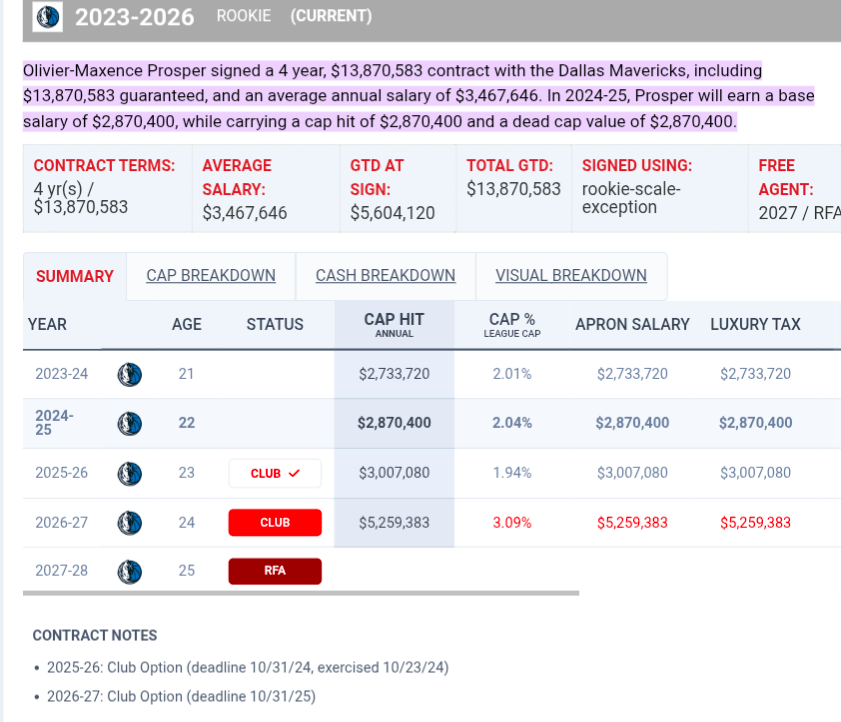Click the 2024-25 cap hit value $2,870,400

click(394, 423)
